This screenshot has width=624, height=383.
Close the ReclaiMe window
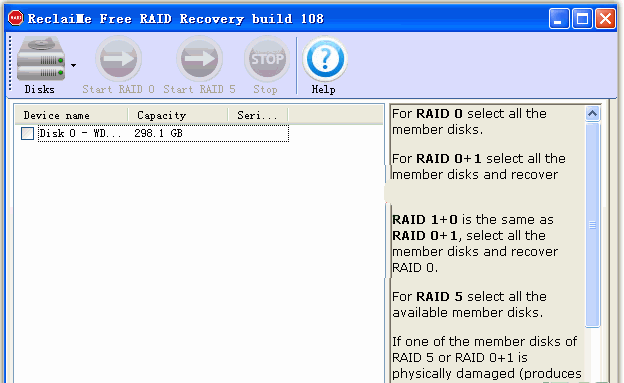[x=605, y=19]
